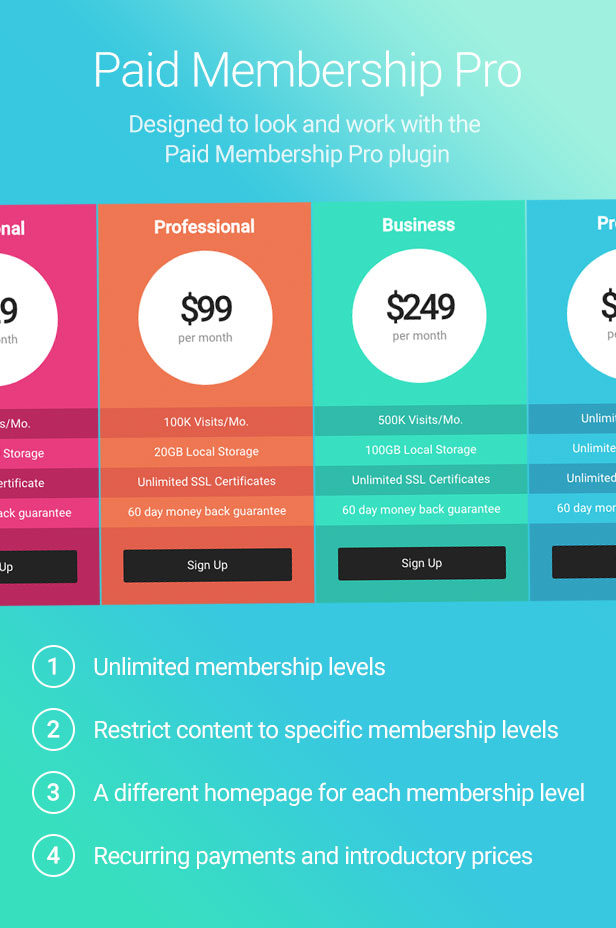Image resolution: width=616 pixels, height=928 pixels.
Task: Select the Business plan heading
Action: [418, 225]
